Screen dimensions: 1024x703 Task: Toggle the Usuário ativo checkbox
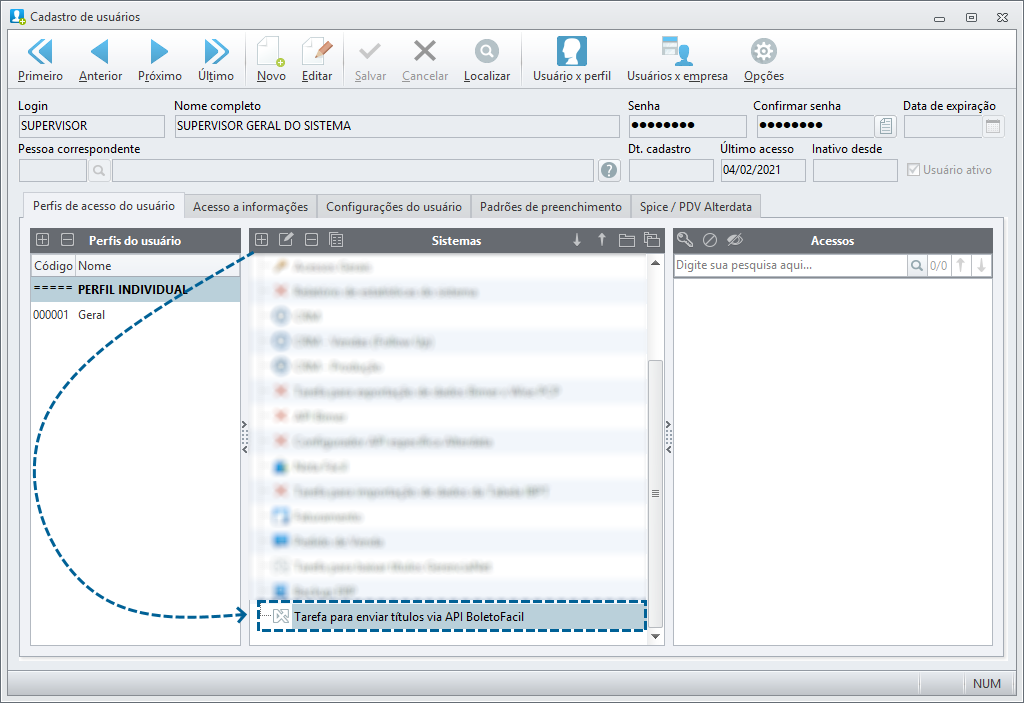coord(913,170)
